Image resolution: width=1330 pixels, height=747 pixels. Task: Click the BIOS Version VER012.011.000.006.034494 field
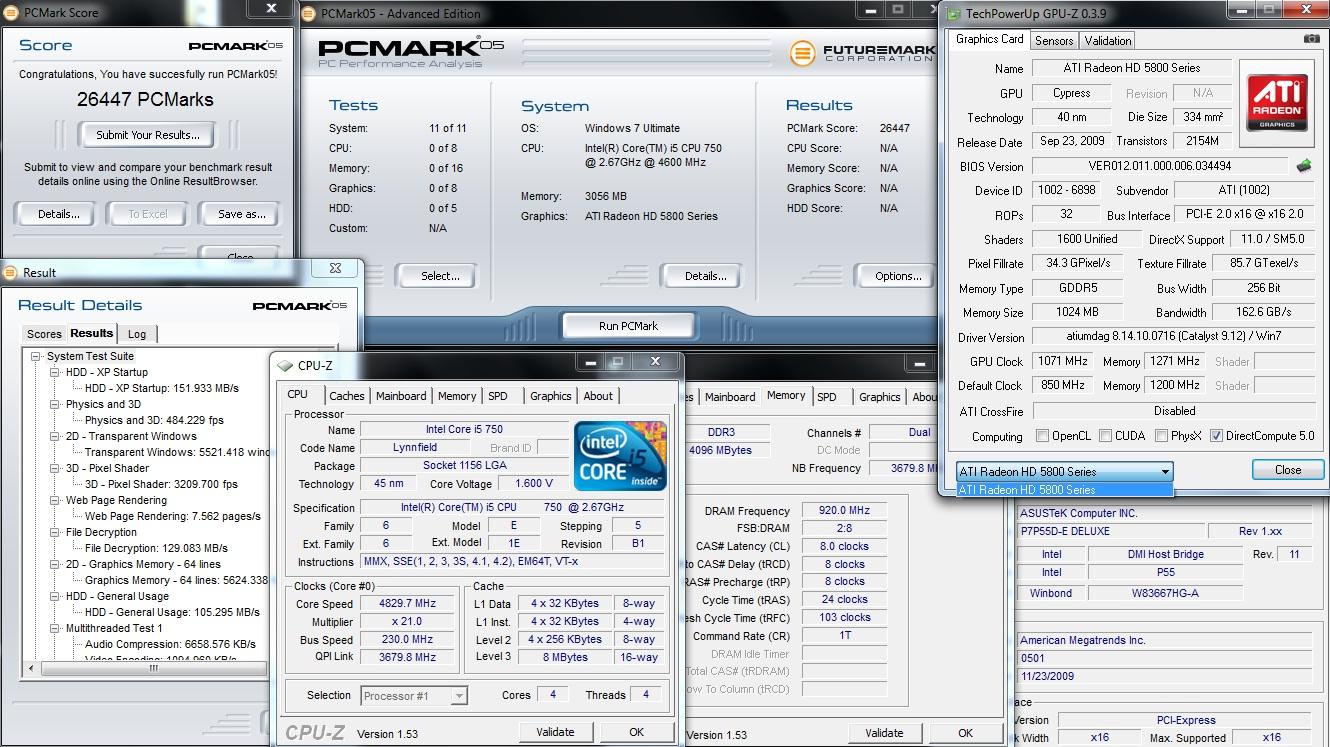[1159, 166]
